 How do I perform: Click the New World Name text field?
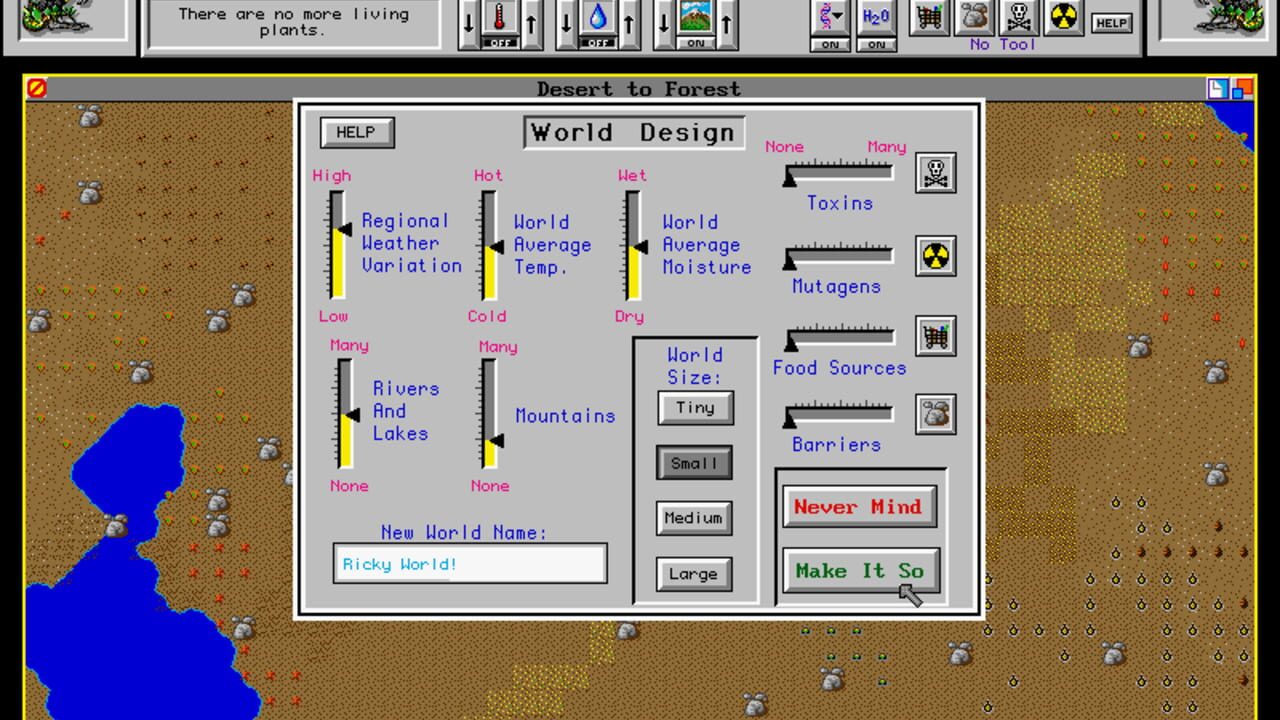coord(470,564)
